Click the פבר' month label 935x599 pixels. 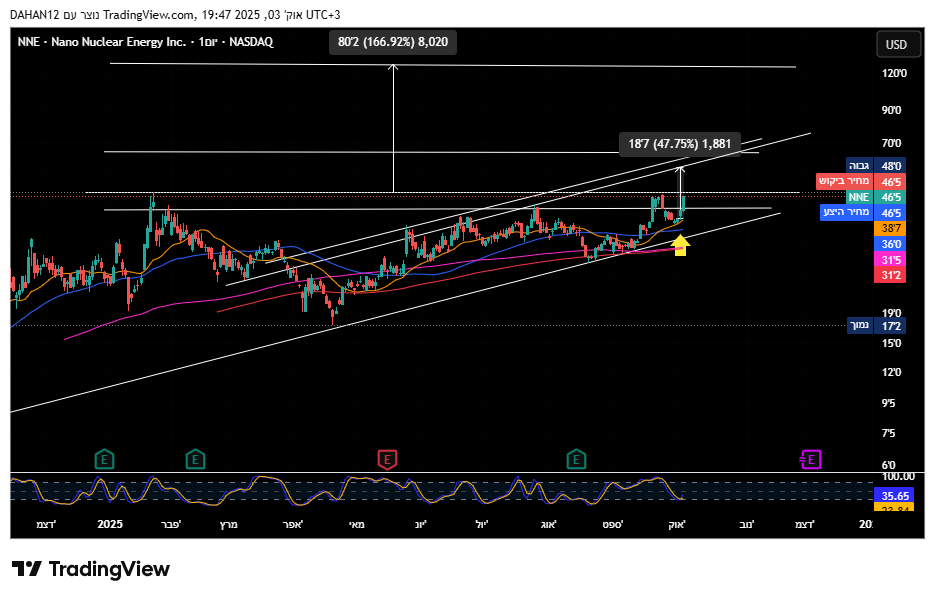[x=171, y=524]
